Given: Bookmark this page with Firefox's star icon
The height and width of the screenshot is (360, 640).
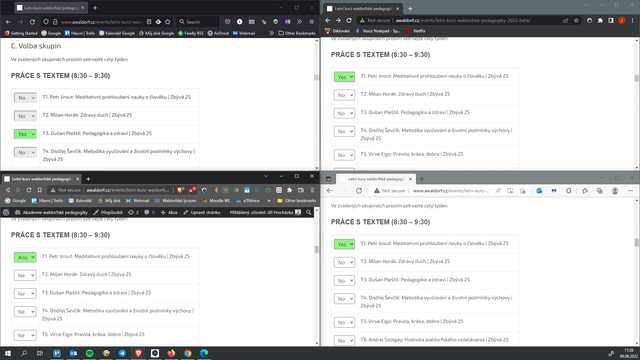Looking at the screenshot, I should click(168, 22).
